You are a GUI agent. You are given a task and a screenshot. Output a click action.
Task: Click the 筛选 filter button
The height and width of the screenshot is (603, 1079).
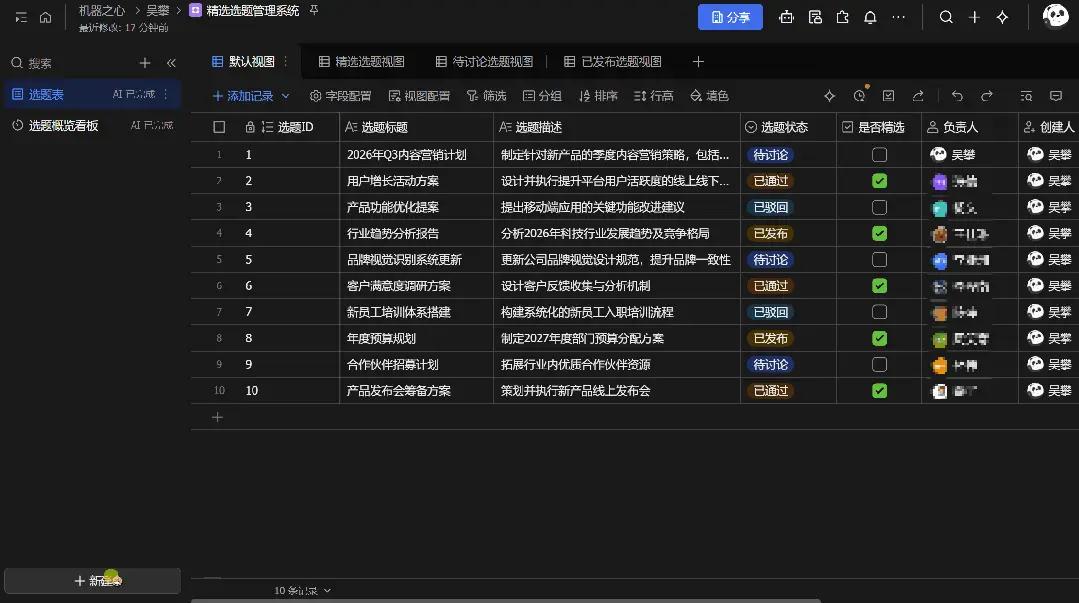point(487,96)
